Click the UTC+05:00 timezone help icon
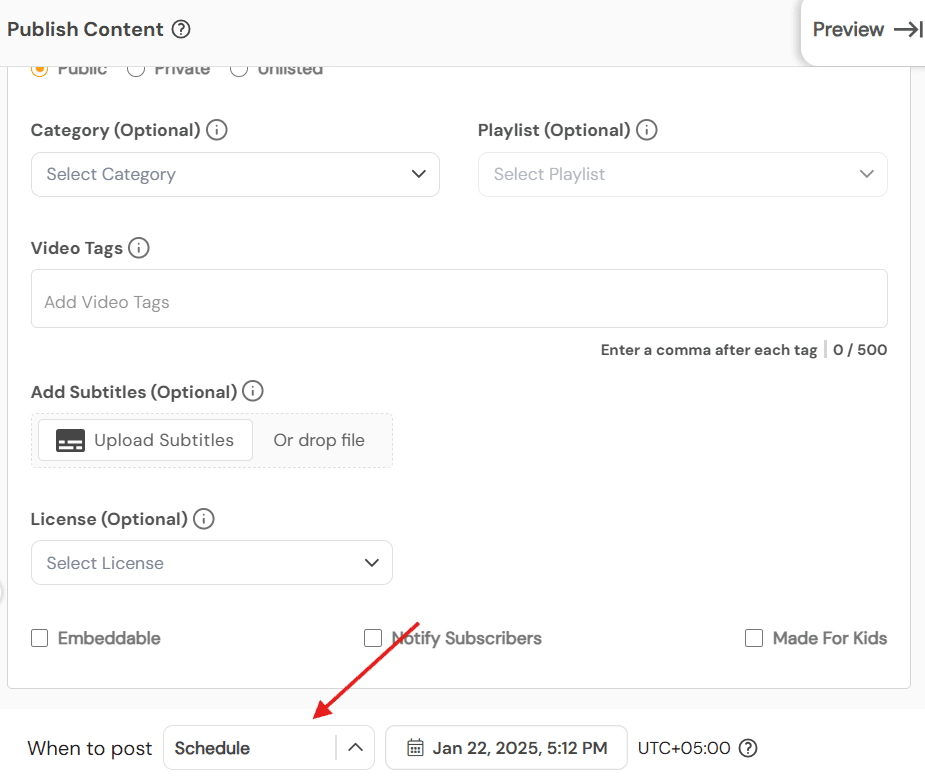 coord(747,748)
